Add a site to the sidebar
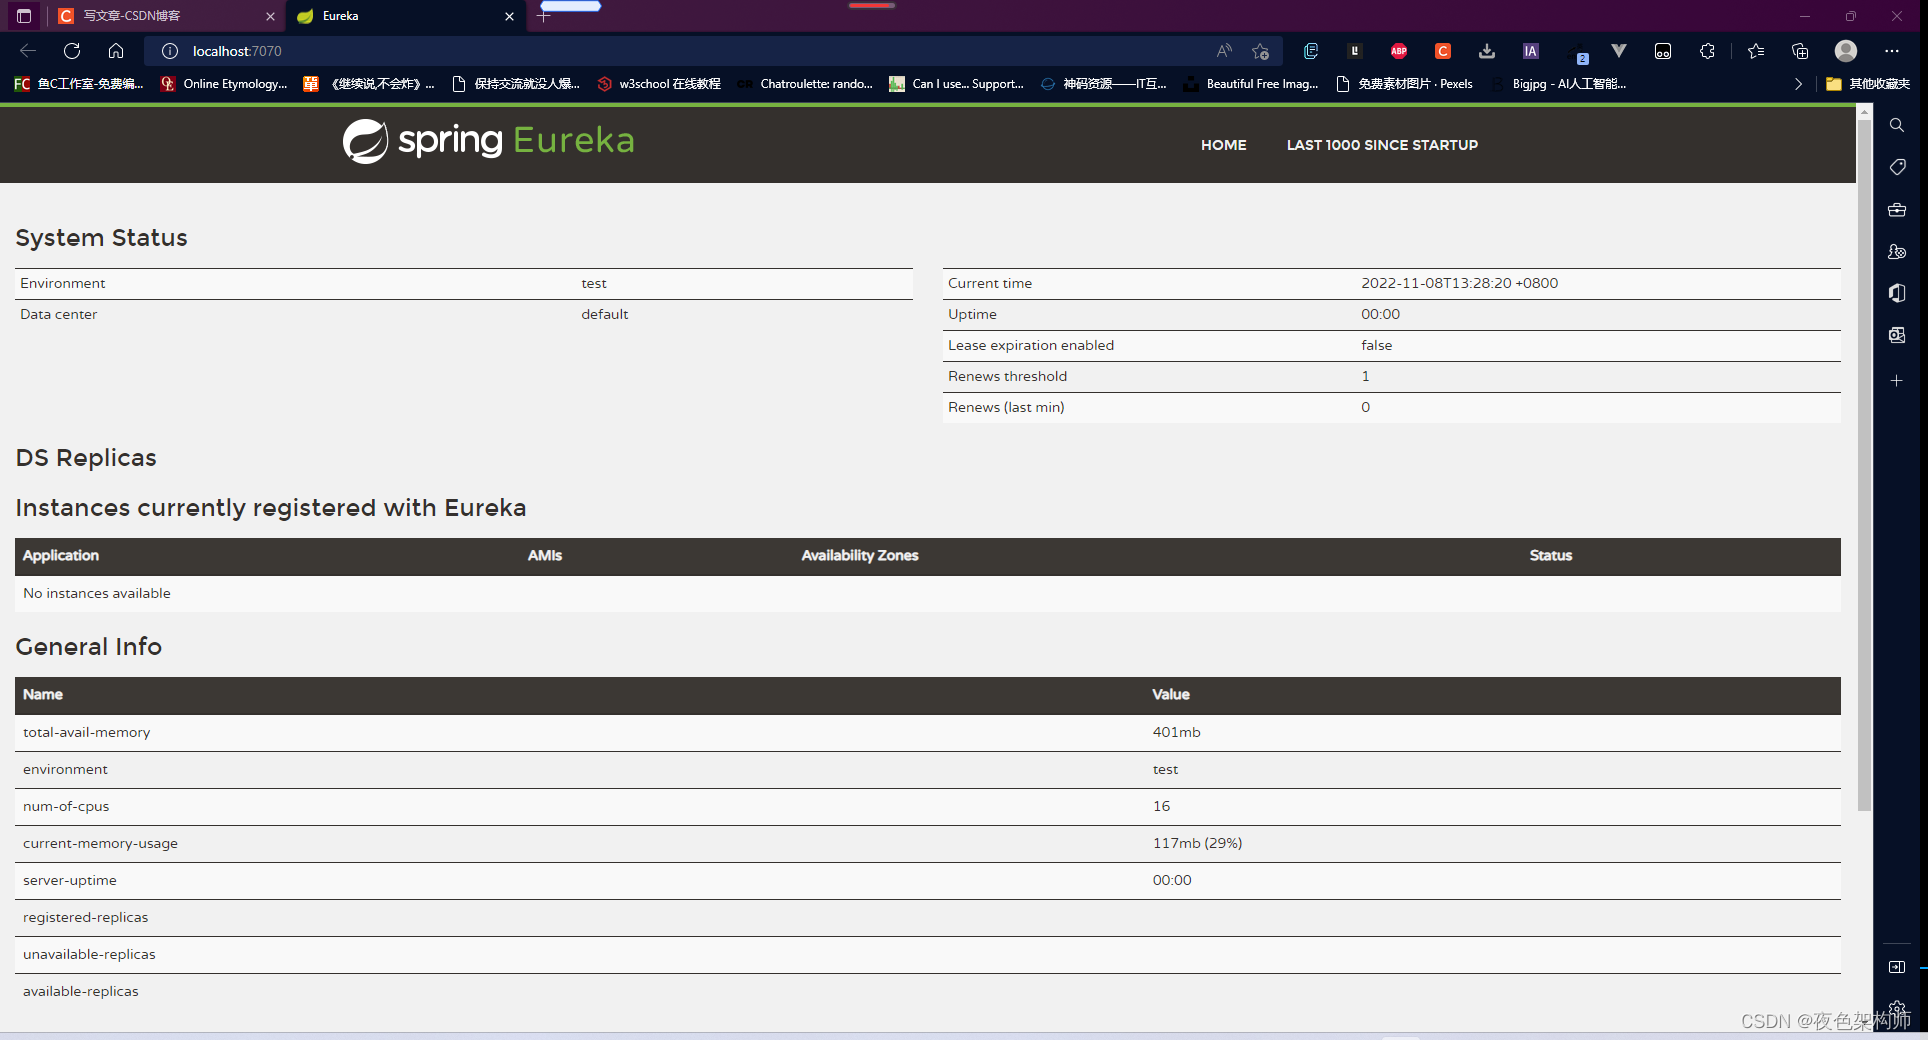Viewport: 1928px width, 1040px height. point(1897,381)
